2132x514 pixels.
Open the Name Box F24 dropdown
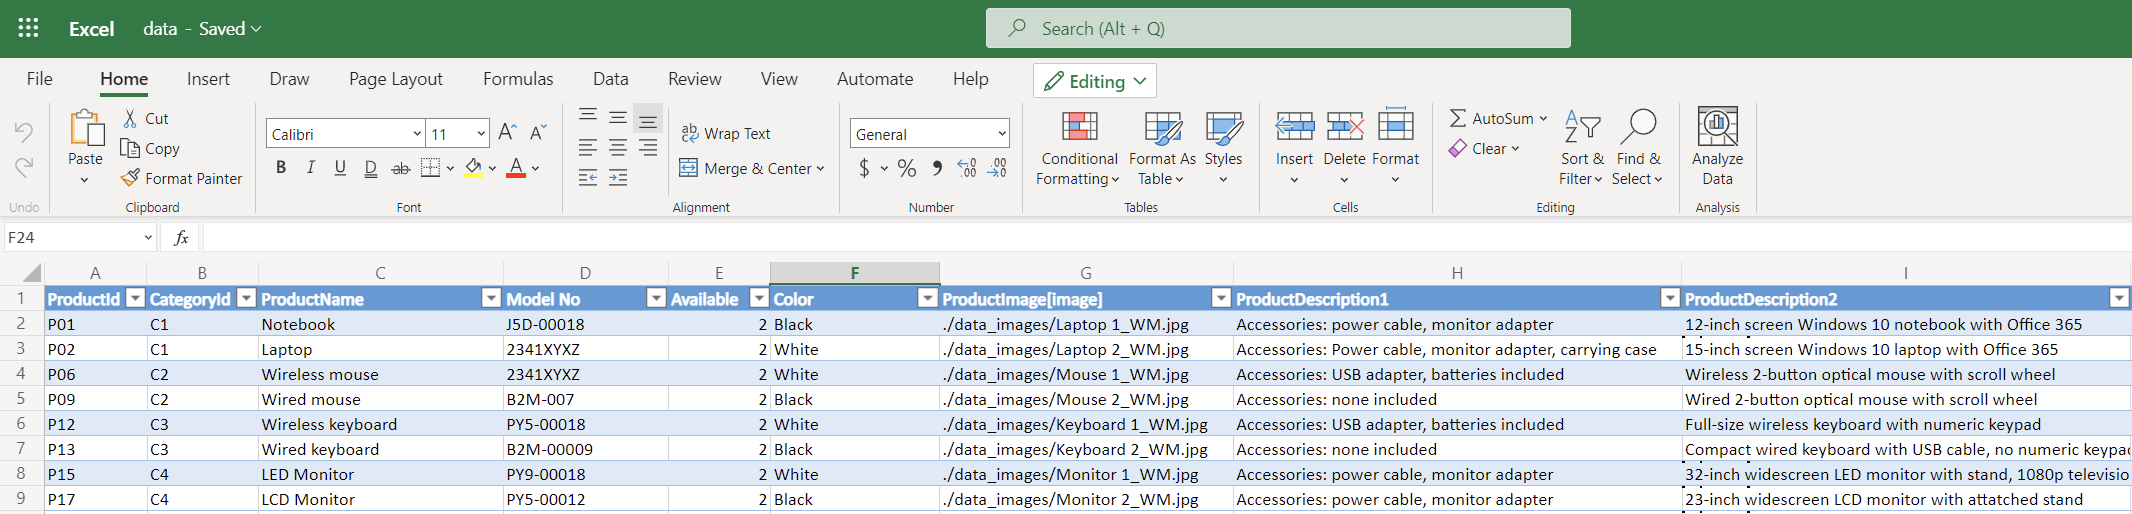pos(148,237)
